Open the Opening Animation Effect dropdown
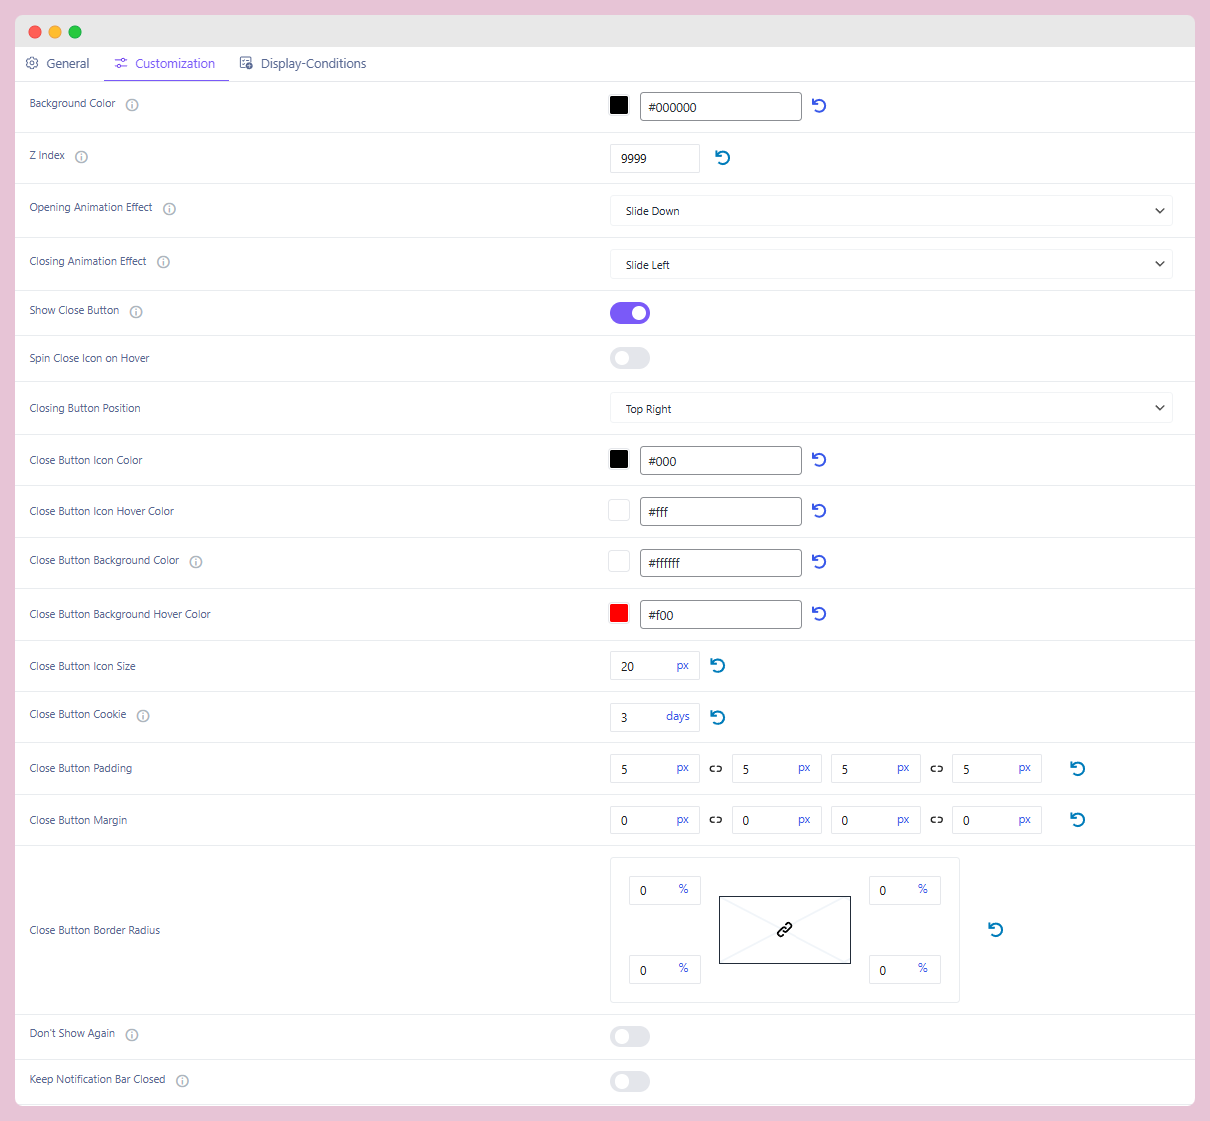Screen dimensions: 1210x1121 click(x=890, y=211)
